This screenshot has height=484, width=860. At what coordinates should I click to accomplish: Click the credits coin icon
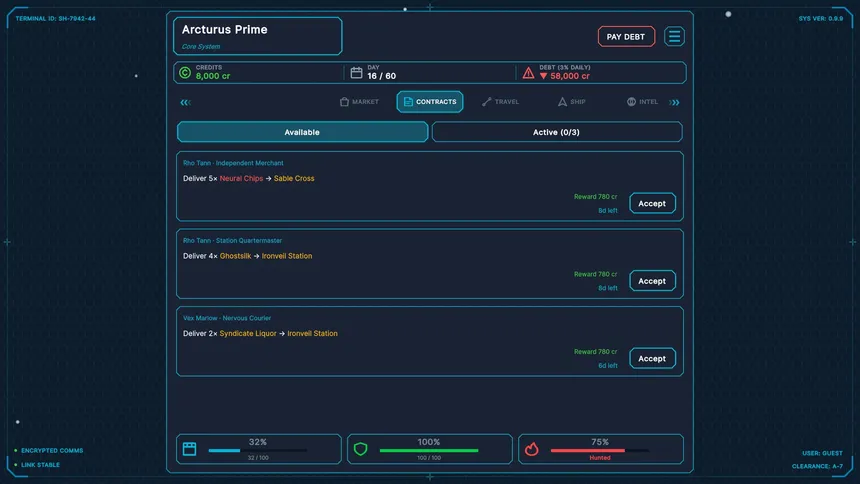tap(185, 72)
